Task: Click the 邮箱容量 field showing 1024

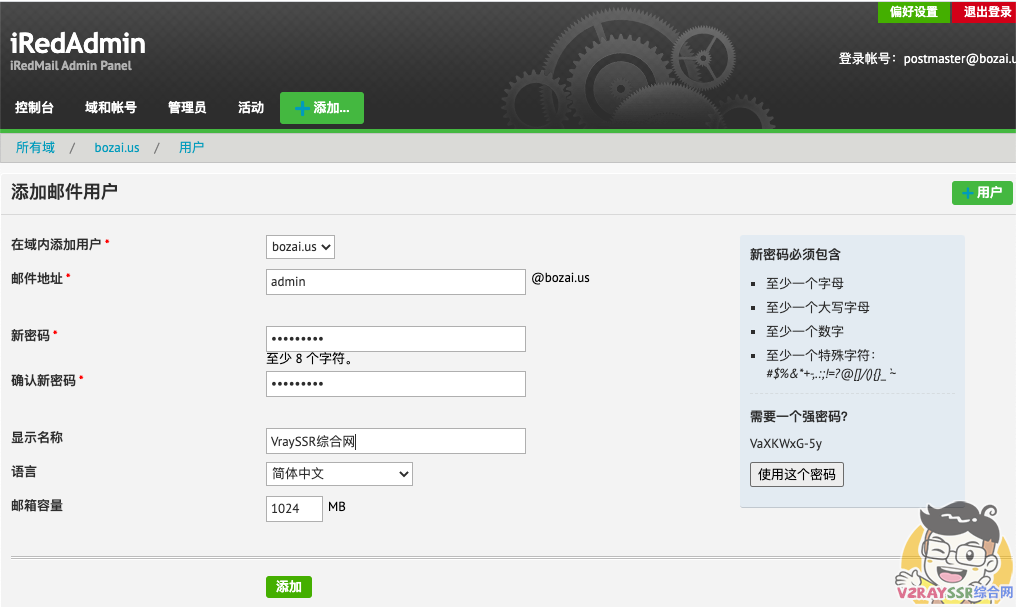Action: click(x=293, y=508)
